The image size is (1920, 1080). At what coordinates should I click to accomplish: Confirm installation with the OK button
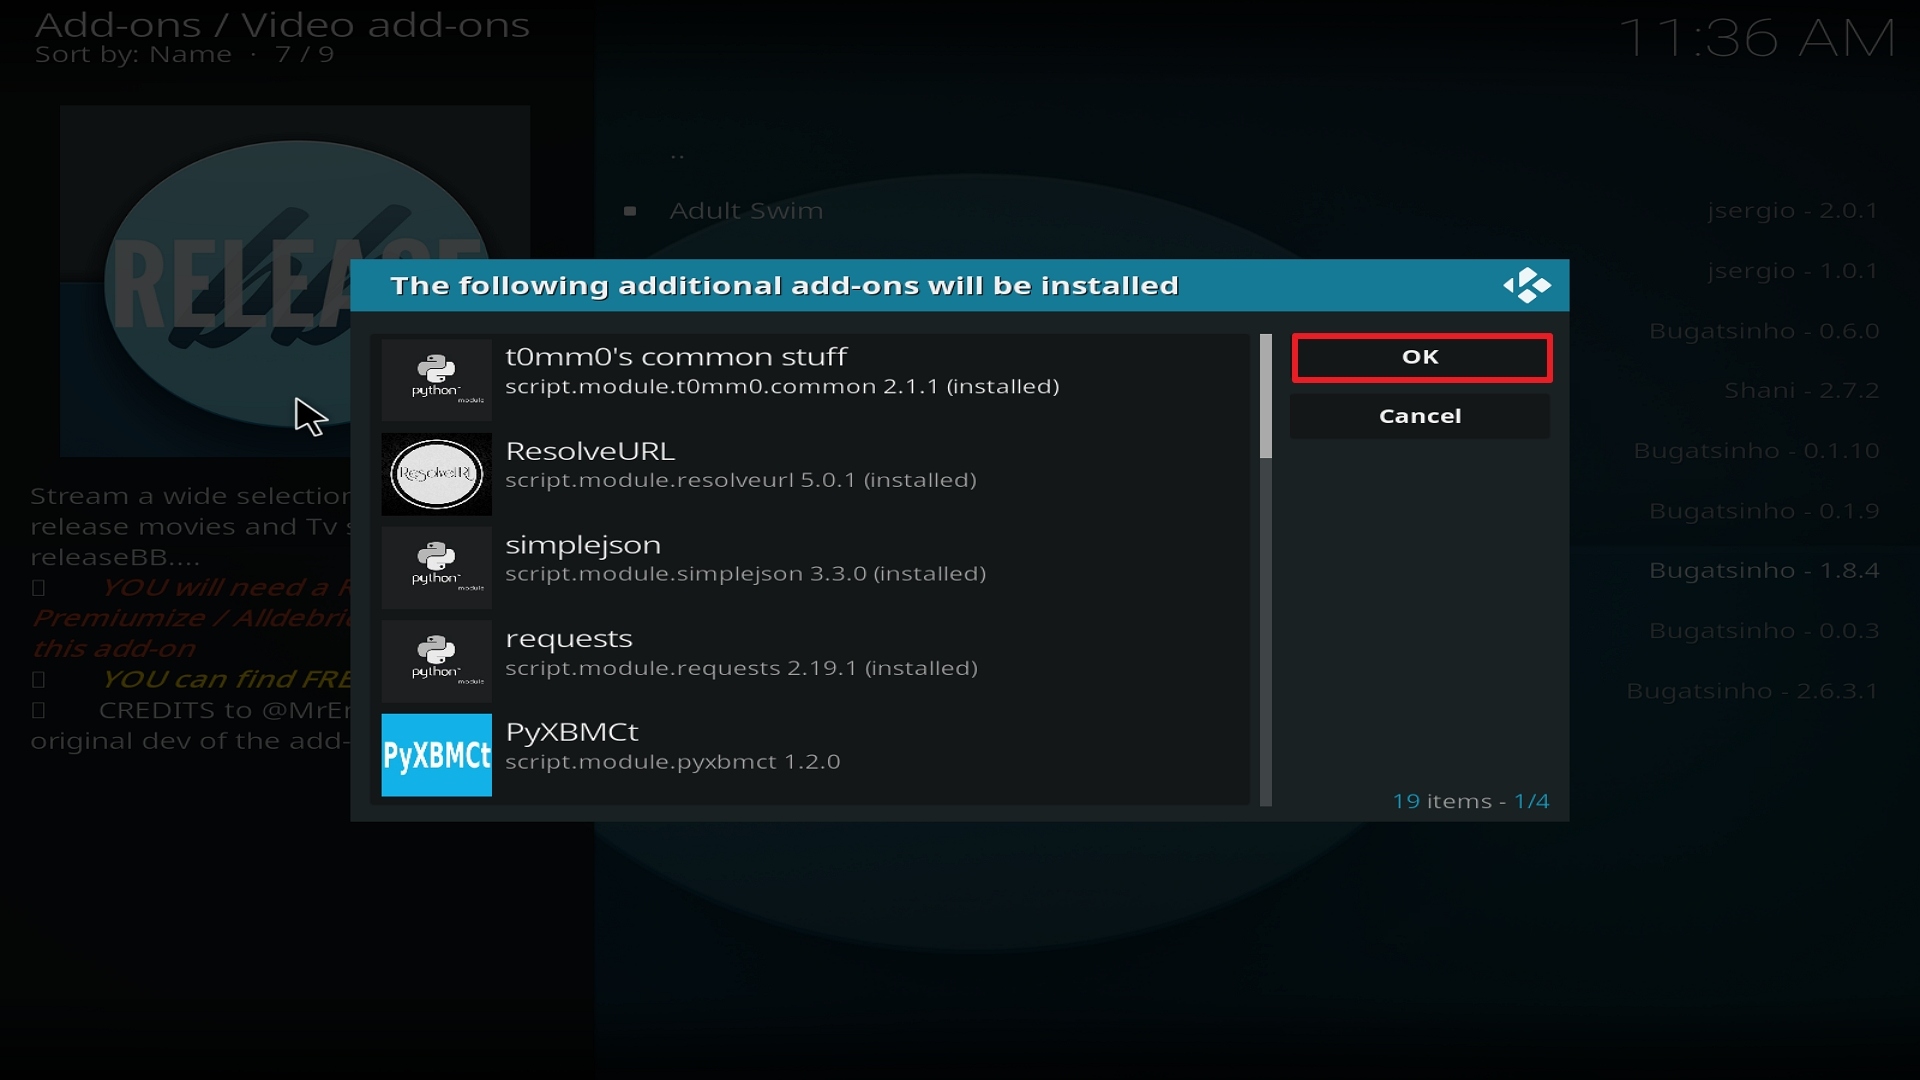pyautogui.click(x=1421, y=358)
